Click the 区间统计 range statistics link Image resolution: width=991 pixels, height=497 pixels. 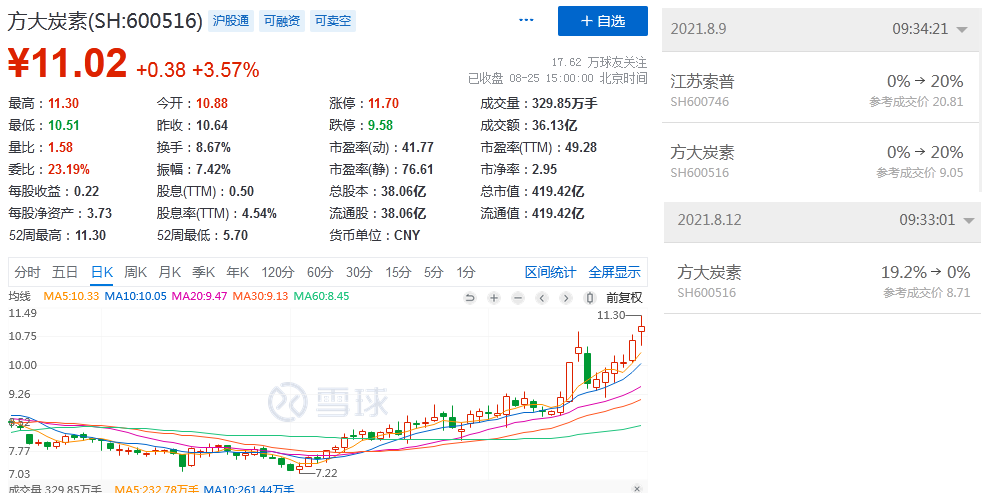click(x=550, y=272)
